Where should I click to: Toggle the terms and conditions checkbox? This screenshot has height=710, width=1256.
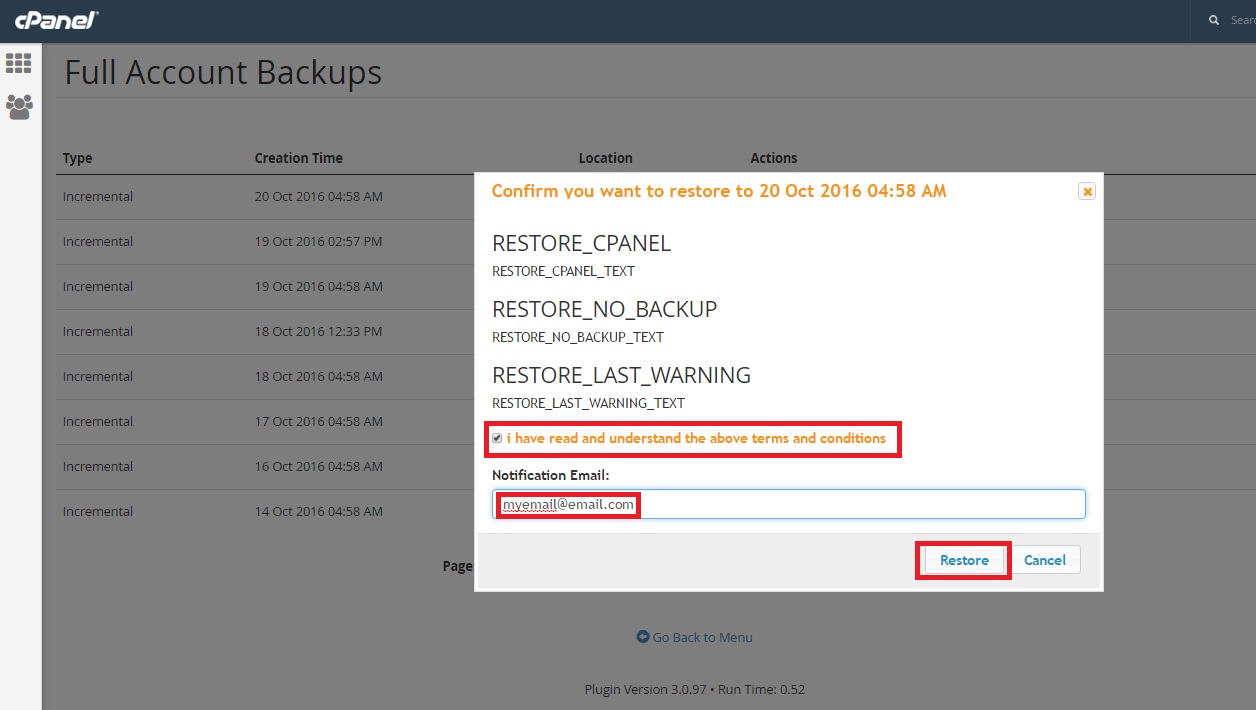point(497,439)
